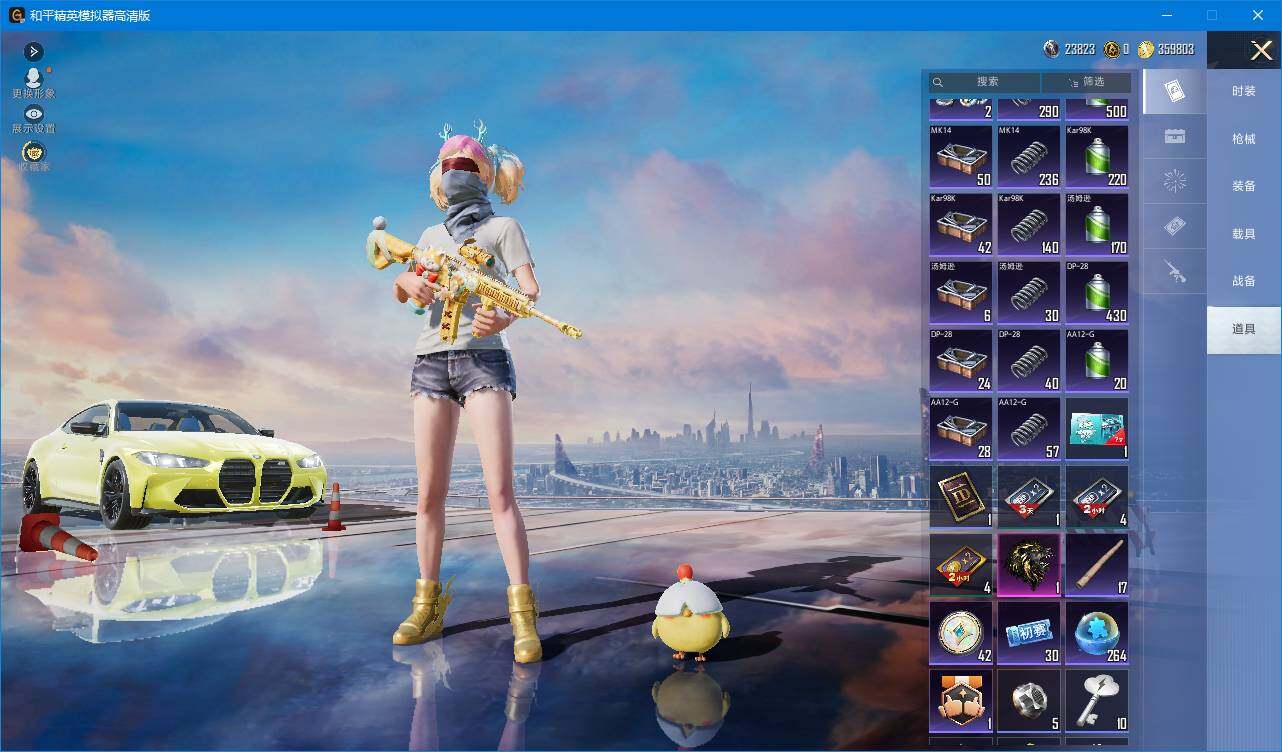The image size is (1282, 752).
Task: Click the silver key item
Action: coord(1097,701)
